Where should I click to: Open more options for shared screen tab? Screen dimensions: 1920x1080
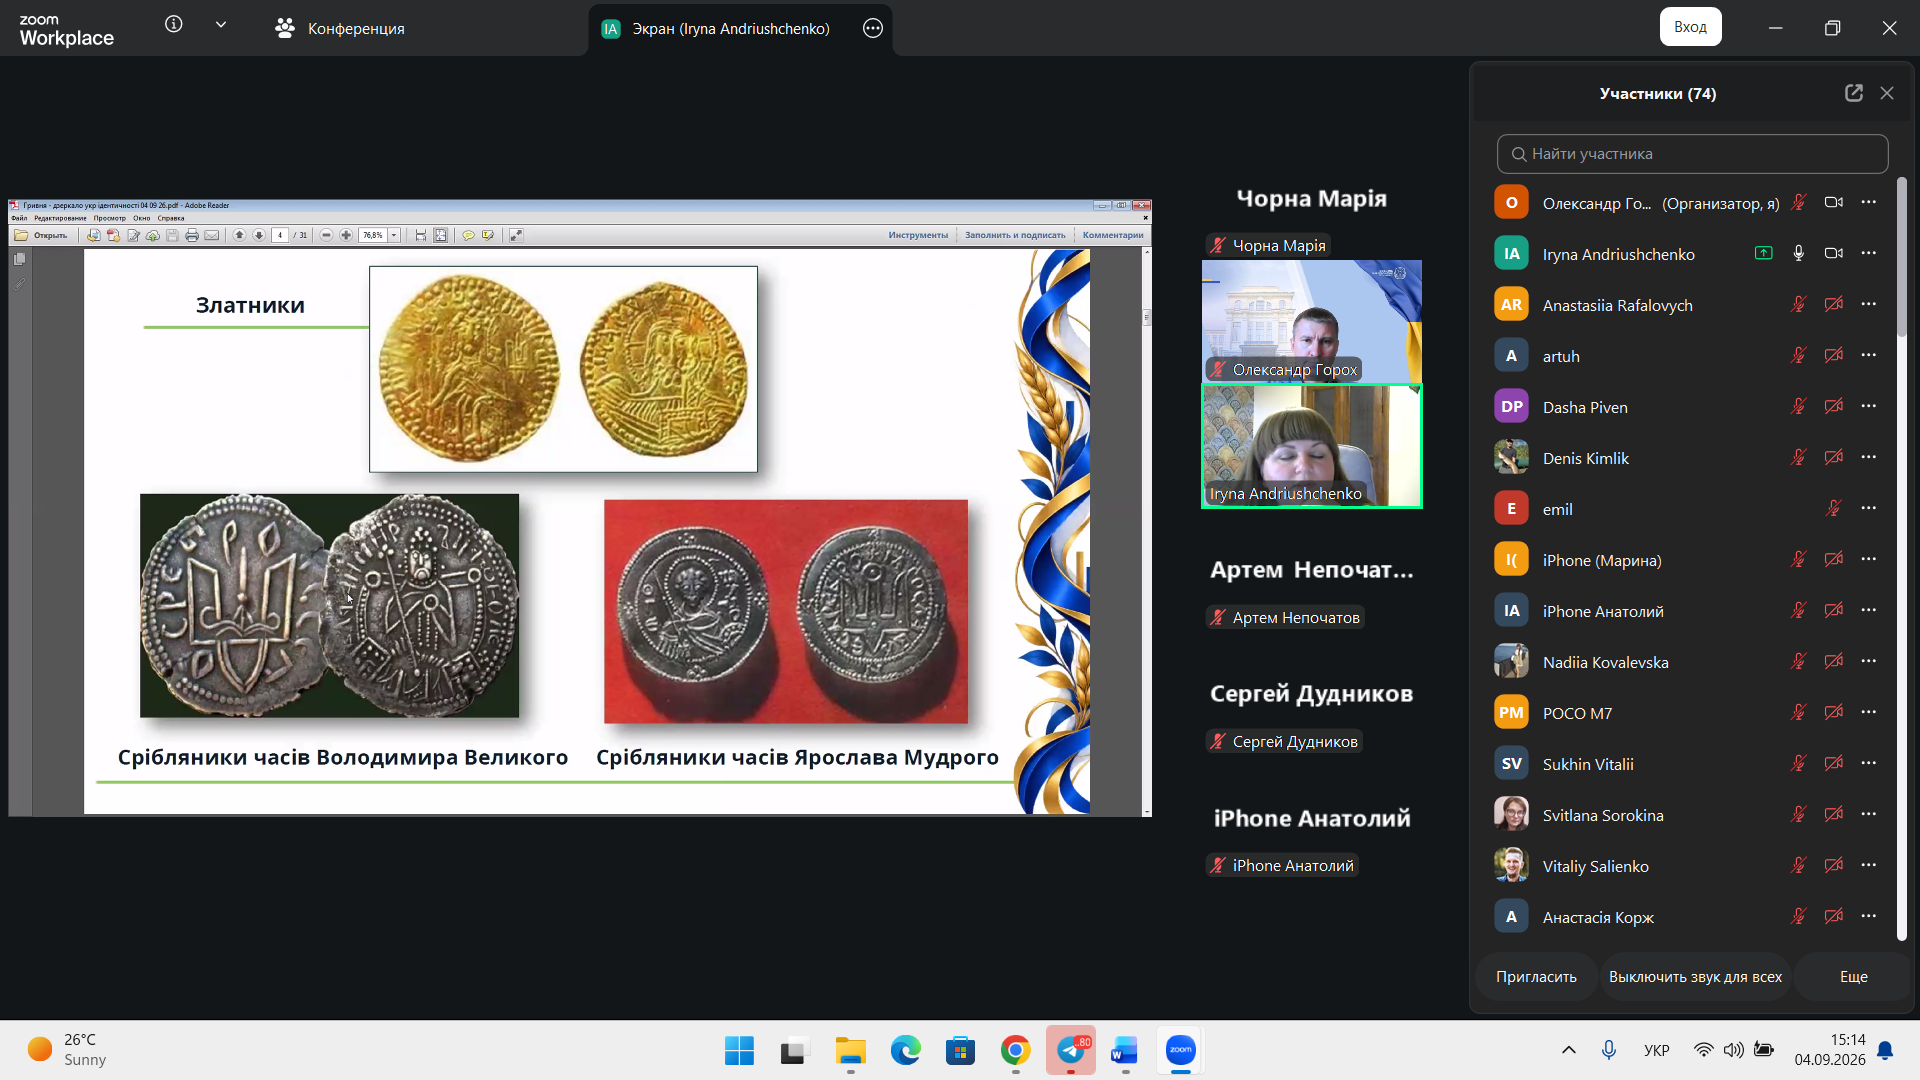[872, 28]
